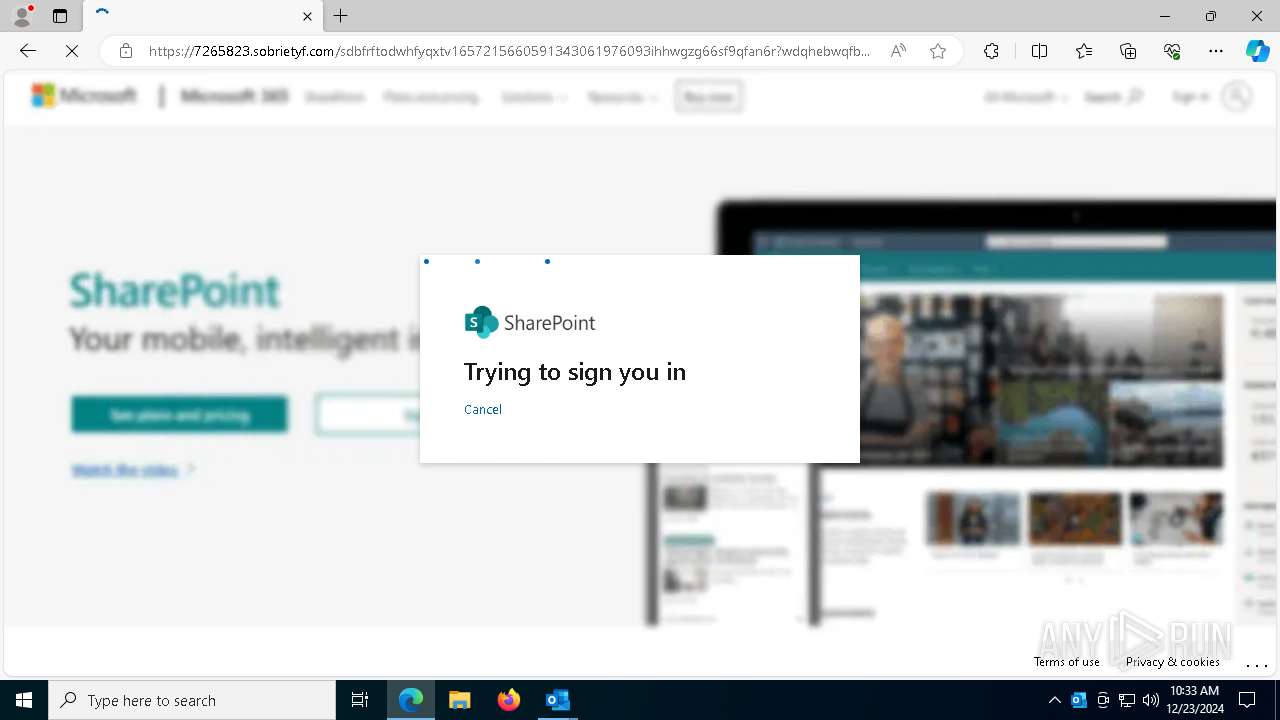Image resolution: width=1280 pixels, height=720 pixels.
Task: Open the Copilot sidebar
Action: click(1257, 51)
